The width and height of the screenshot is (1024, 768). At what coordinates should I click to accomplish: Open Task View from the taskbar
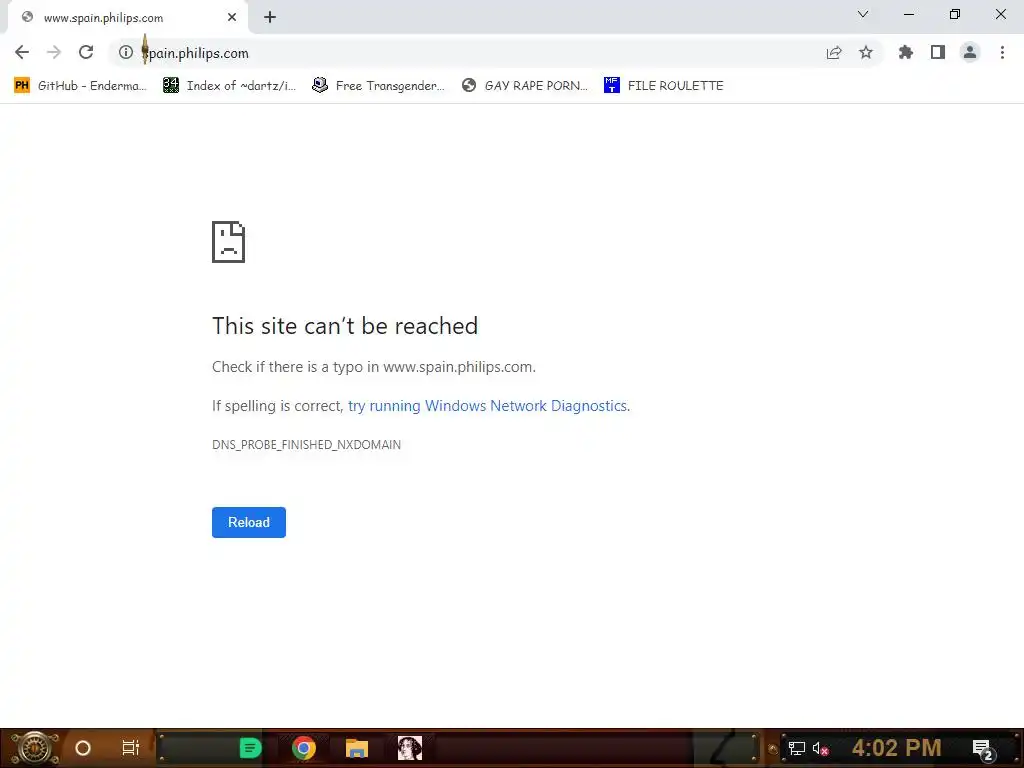pyautogui.click(x=131, y=748)
